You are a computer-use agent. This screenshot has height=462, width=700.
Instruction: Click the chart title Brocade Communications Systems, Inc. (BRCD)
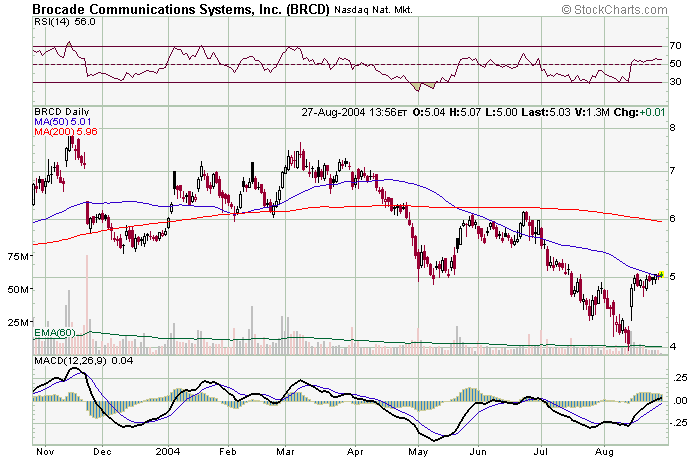tap(181, 9)
